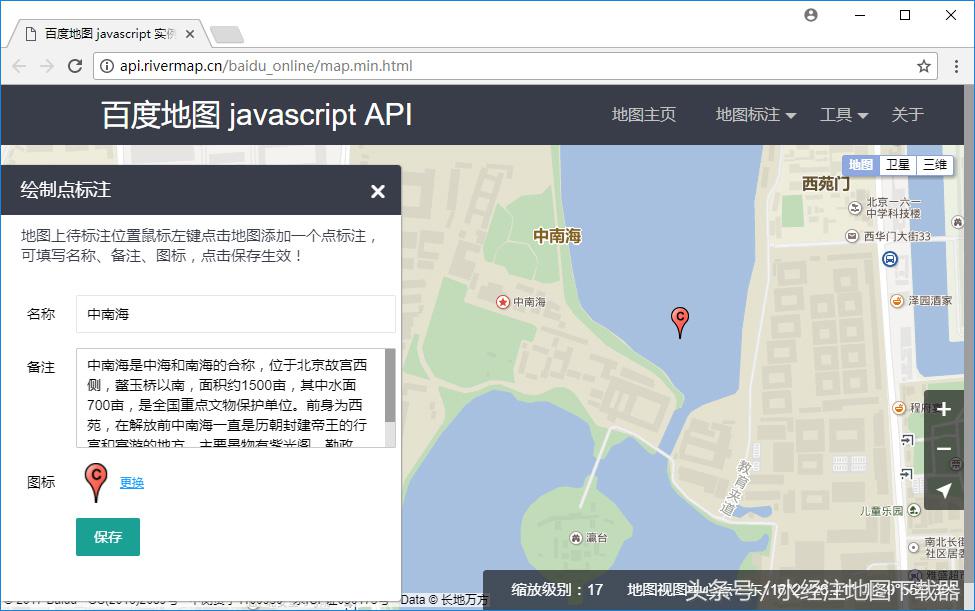This screenshot has width=975, height=611.
Task: Switch map to 卫星 satellite view
Action: point(897,164)
